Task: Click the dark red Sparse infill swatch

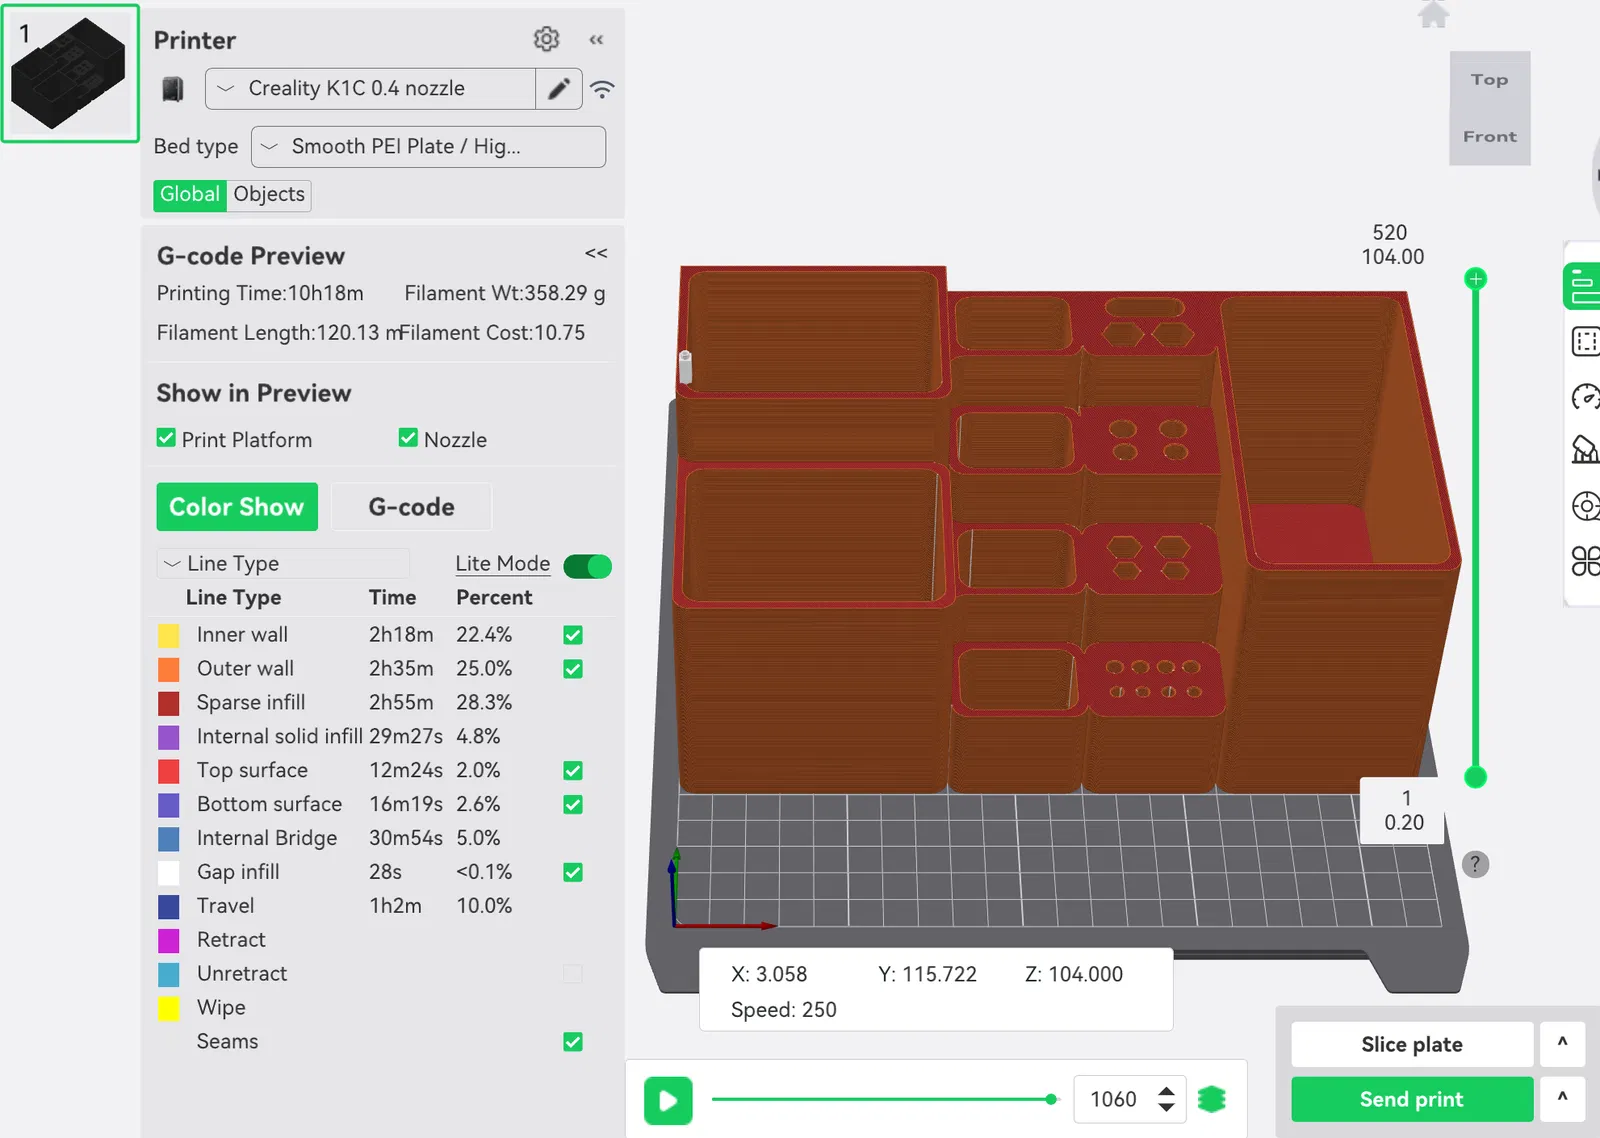Action: click(169, 703)
